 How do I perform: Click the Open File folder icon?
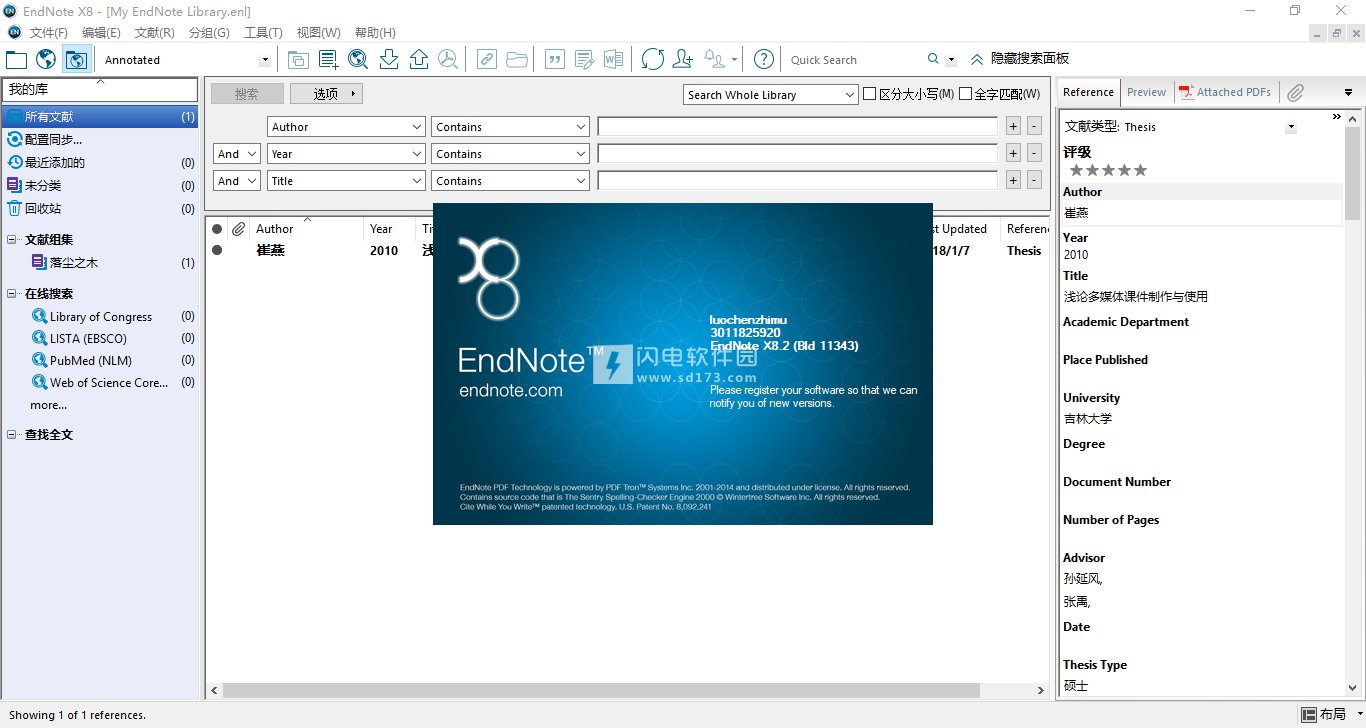(x=517, y=59)
